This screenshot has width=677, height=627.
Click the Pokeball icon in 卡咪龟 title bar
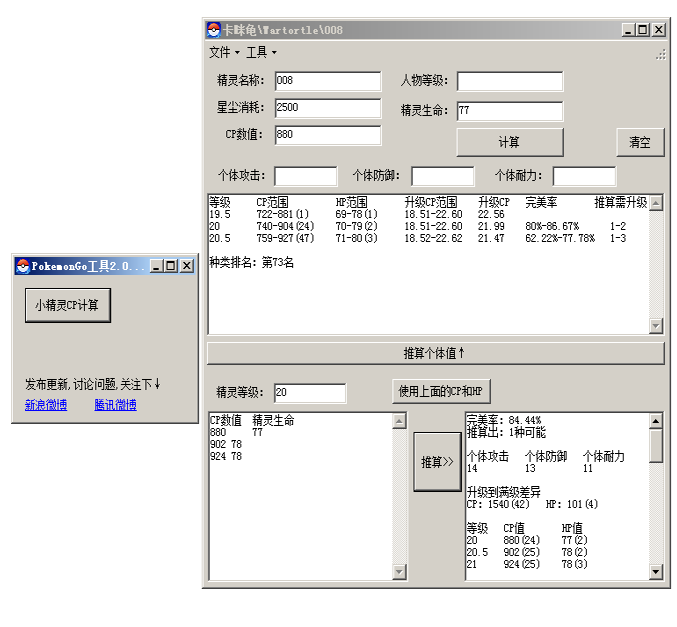tap(214, 30)
